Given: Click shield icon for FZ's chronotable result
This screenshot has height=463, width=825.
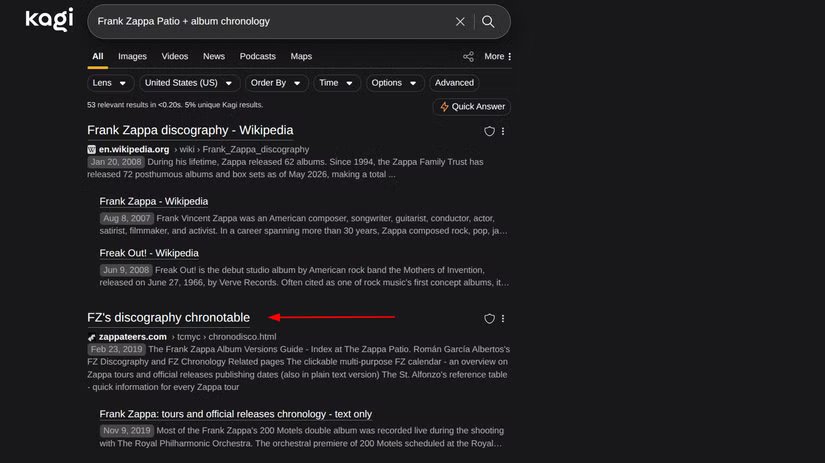Looking at the screenshot, I should tap(489, 318).
